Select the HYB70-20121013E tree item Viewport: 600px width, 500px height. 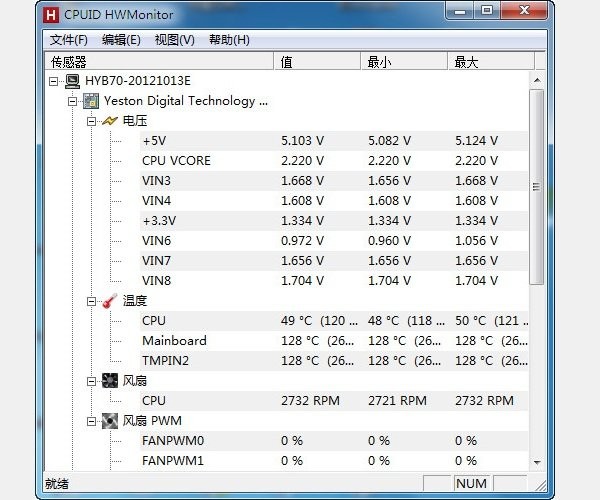pos(138,81)
